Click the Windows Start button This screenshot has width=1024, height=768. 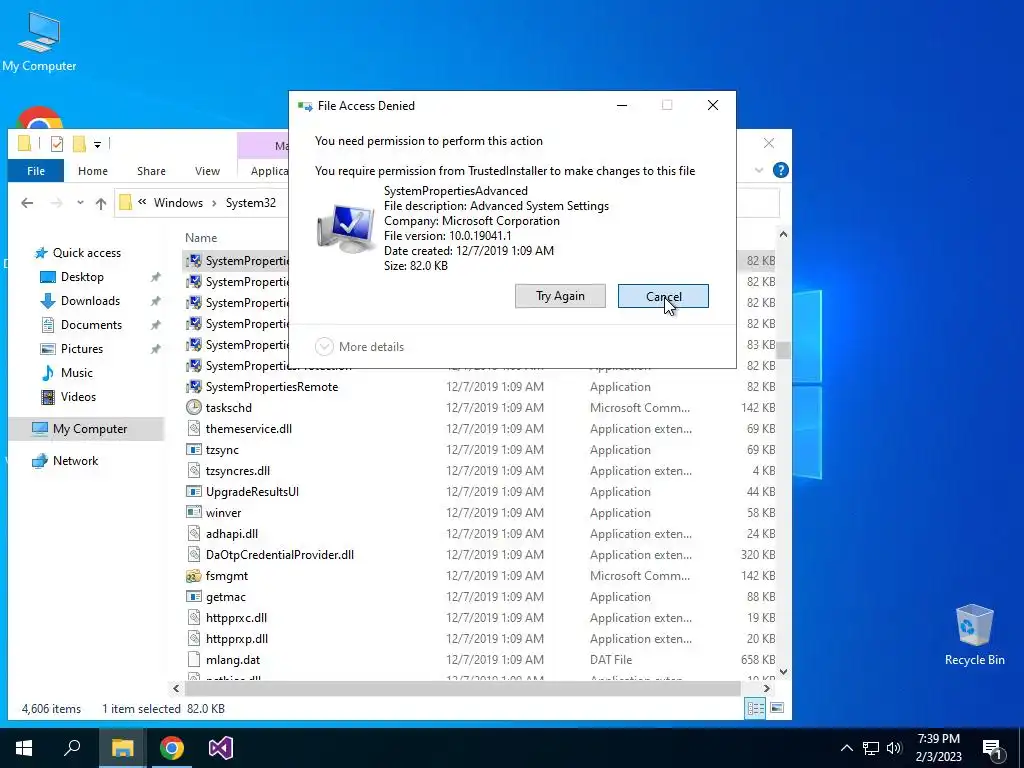click(24, 748)
